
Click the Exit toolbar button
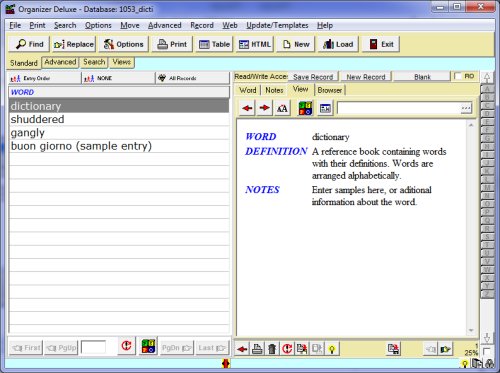pos(381,44)
